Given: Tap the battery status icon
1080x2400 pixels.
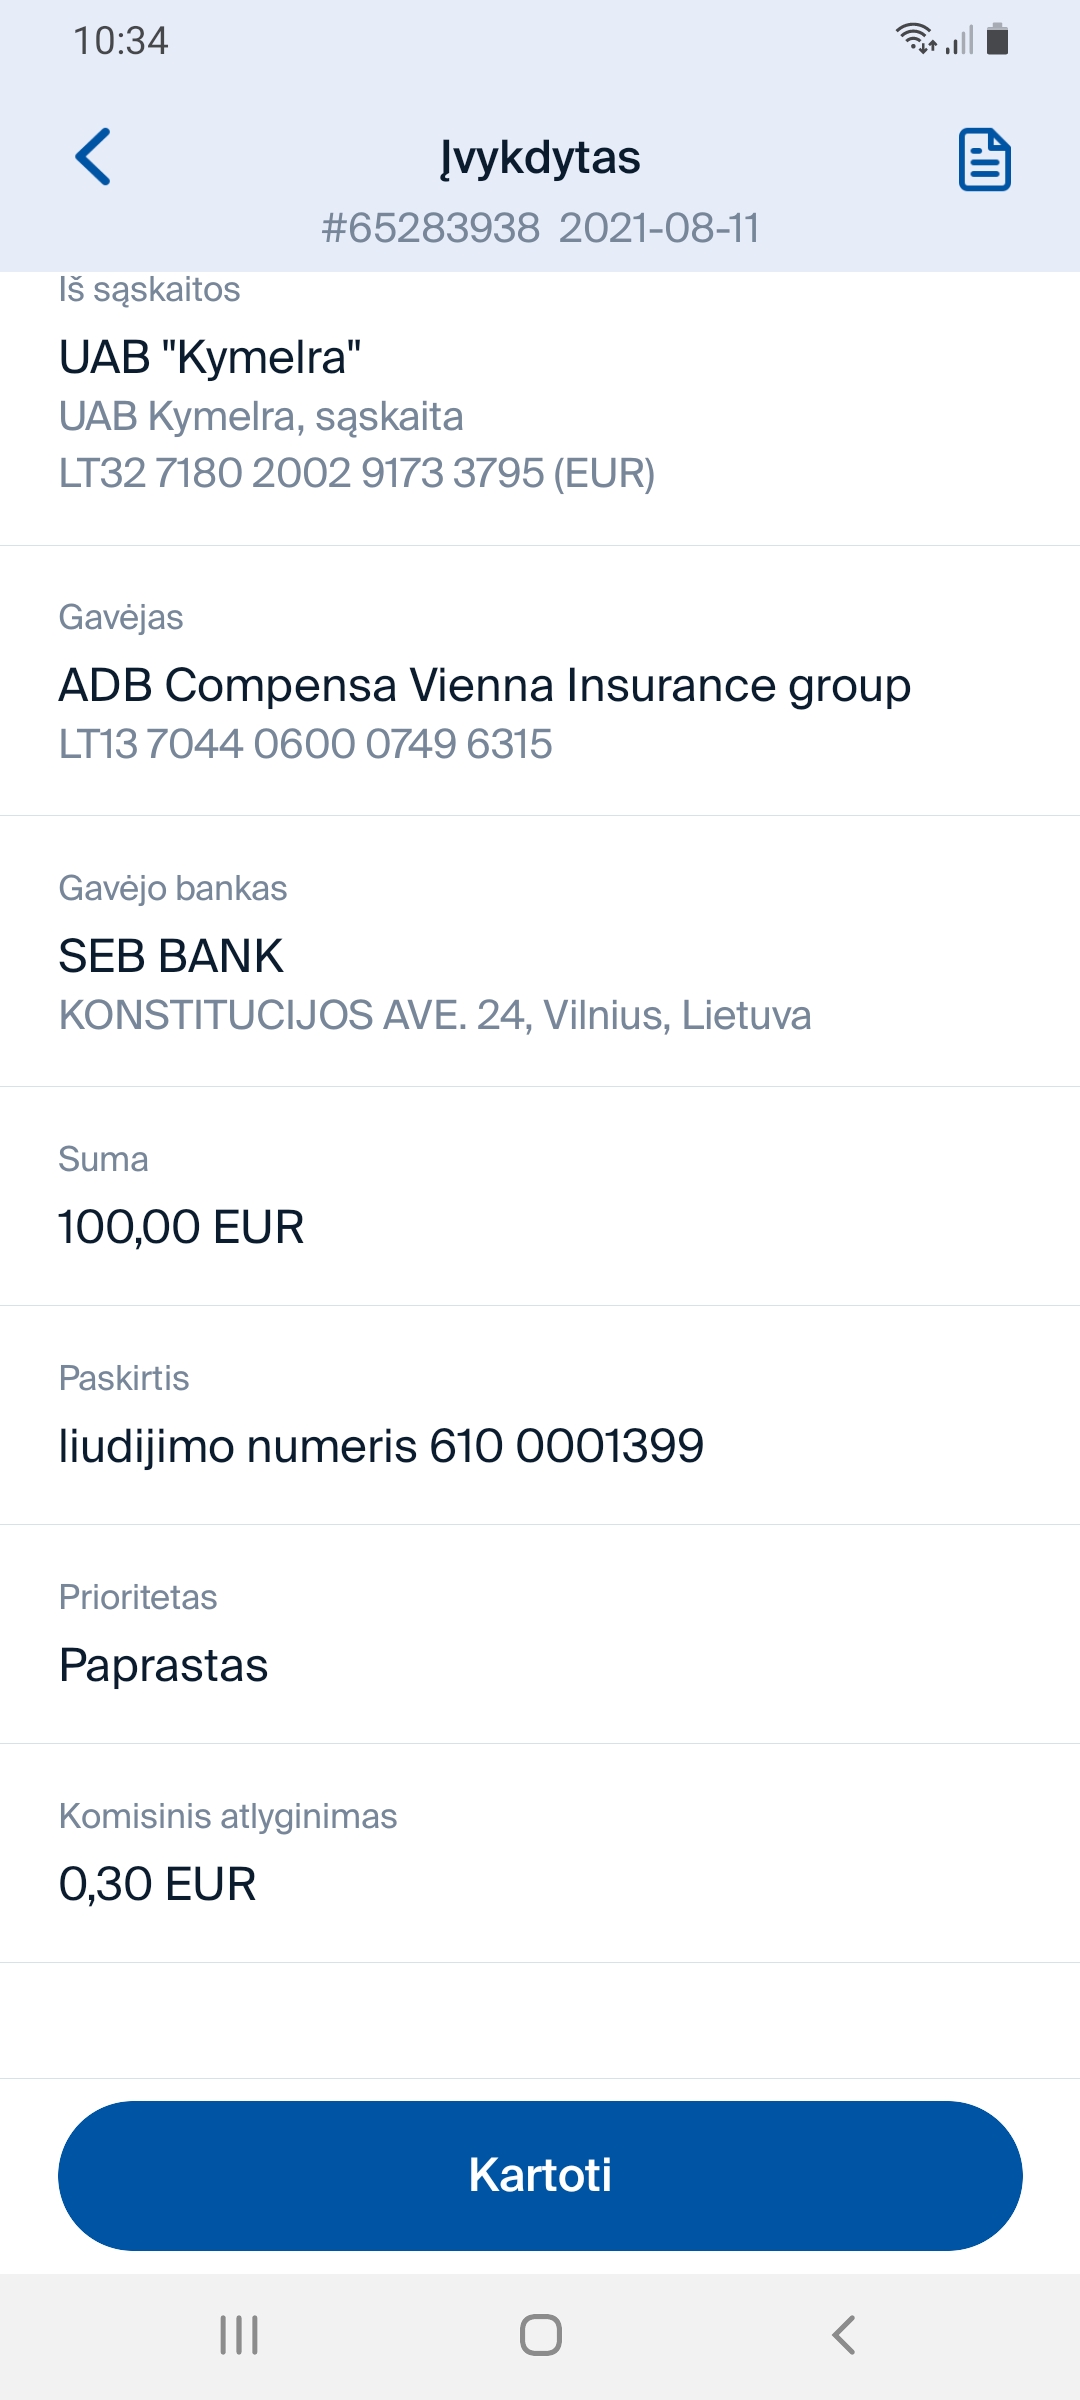Looking at the screenshot, I should [x=997, y=39].
